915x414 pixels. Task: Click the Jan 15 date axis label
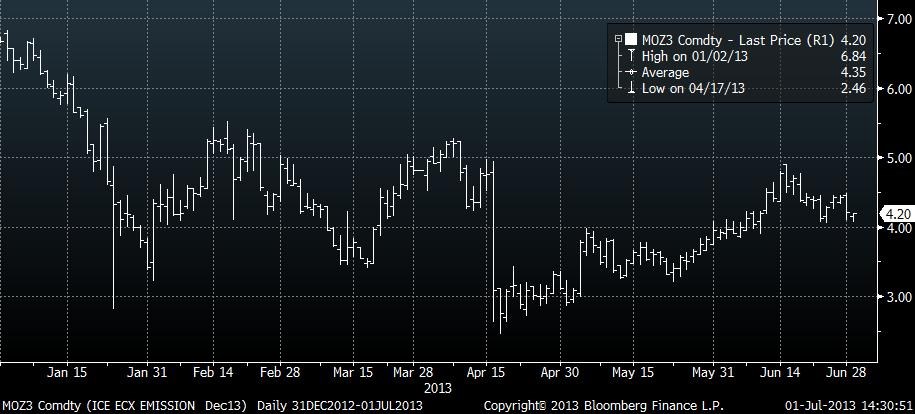coord(67,372)
